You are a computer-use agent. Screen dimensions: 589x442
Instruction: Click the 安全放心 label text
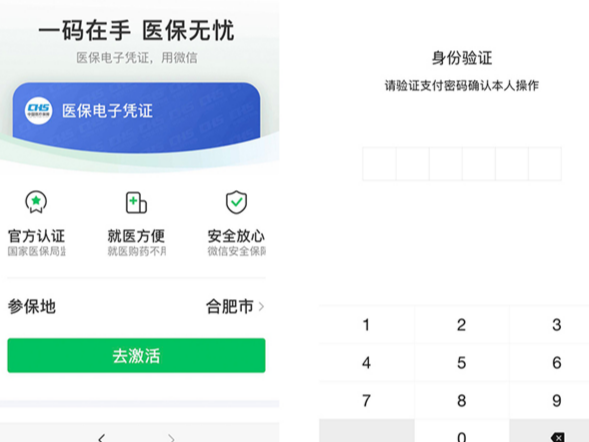236,236
